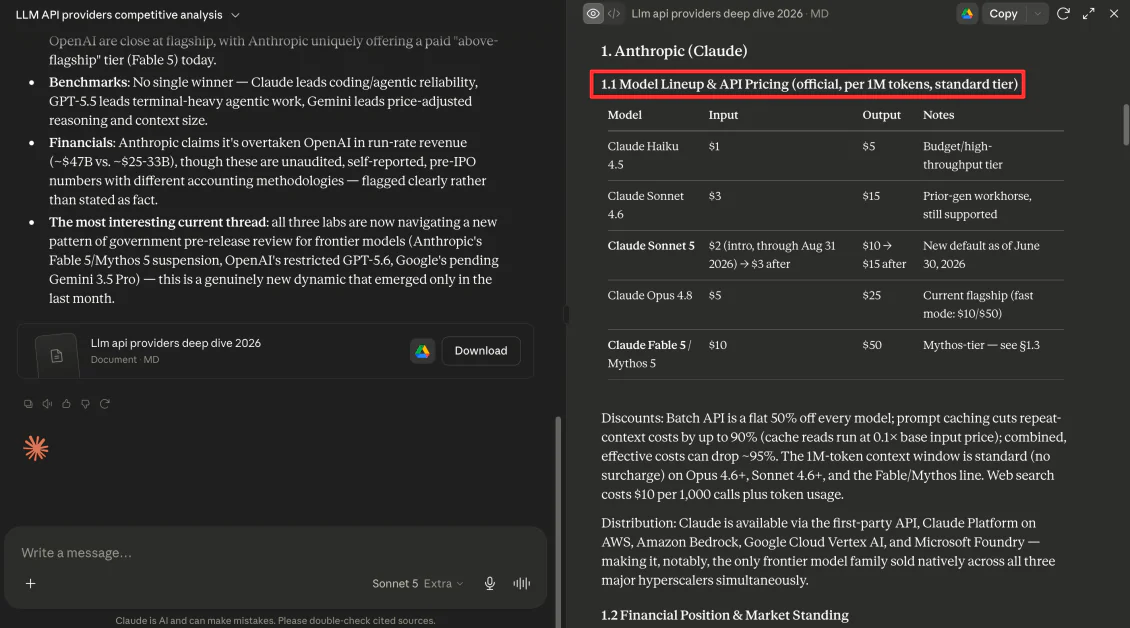Download the Llm api providers document
The image size is (1130, 628).
(481, 350)
